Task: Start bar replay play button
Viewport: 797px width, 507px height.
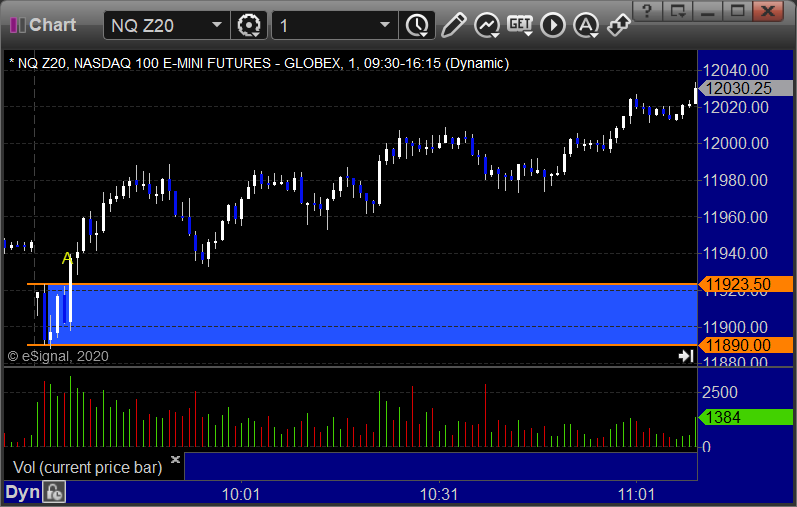Action: [553, 25]
